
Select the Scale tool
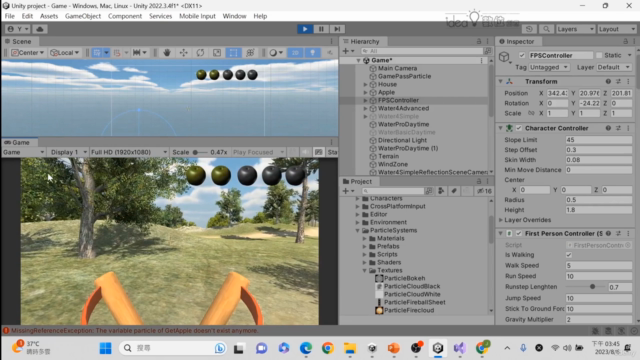coord(217,53)
